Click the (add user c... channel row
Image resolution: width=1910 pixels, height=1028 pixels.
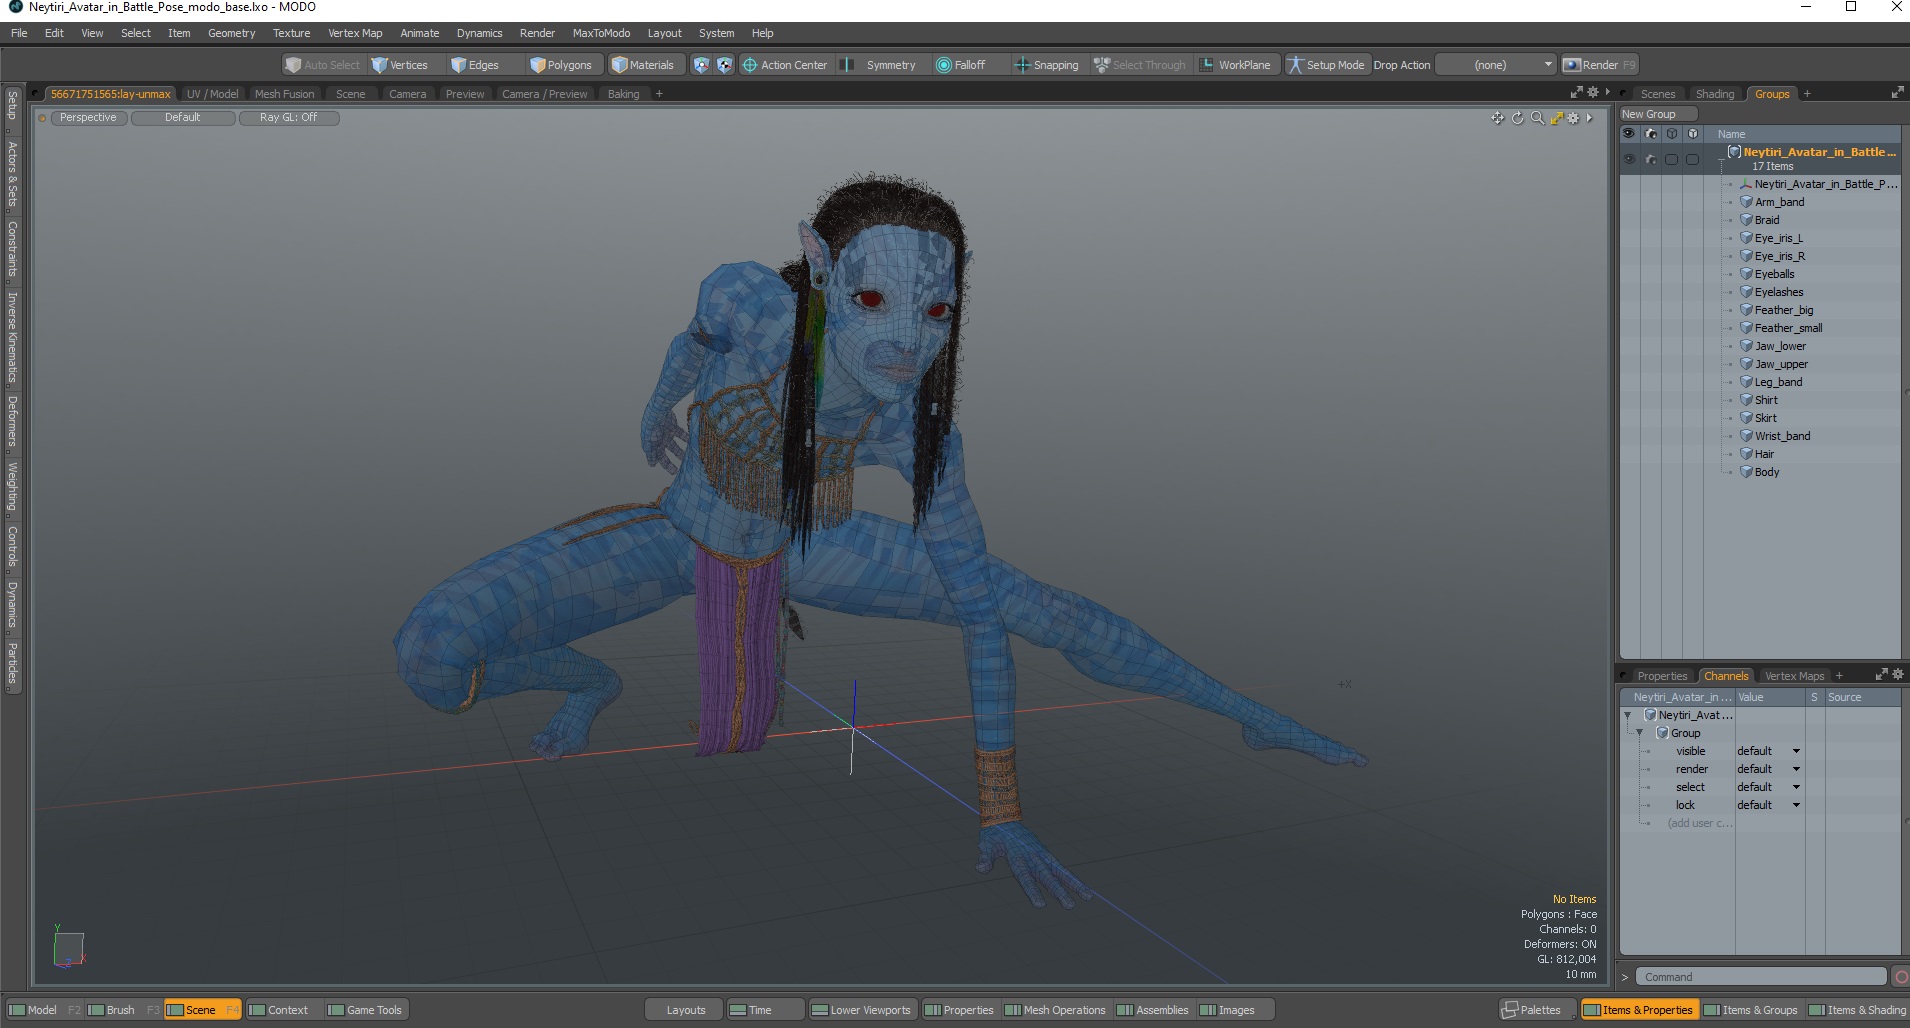point(1699,823)
